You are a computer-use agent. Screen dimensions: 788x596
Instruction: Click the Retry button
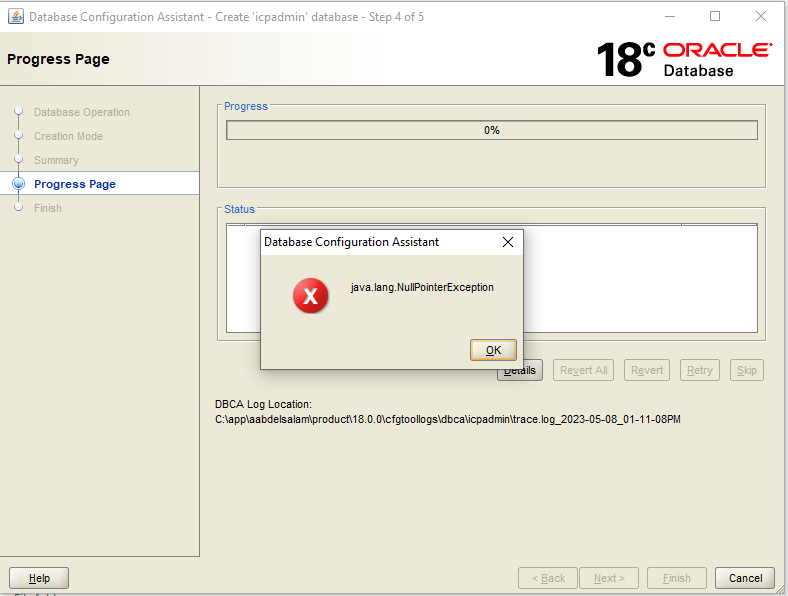coord(700,370)
